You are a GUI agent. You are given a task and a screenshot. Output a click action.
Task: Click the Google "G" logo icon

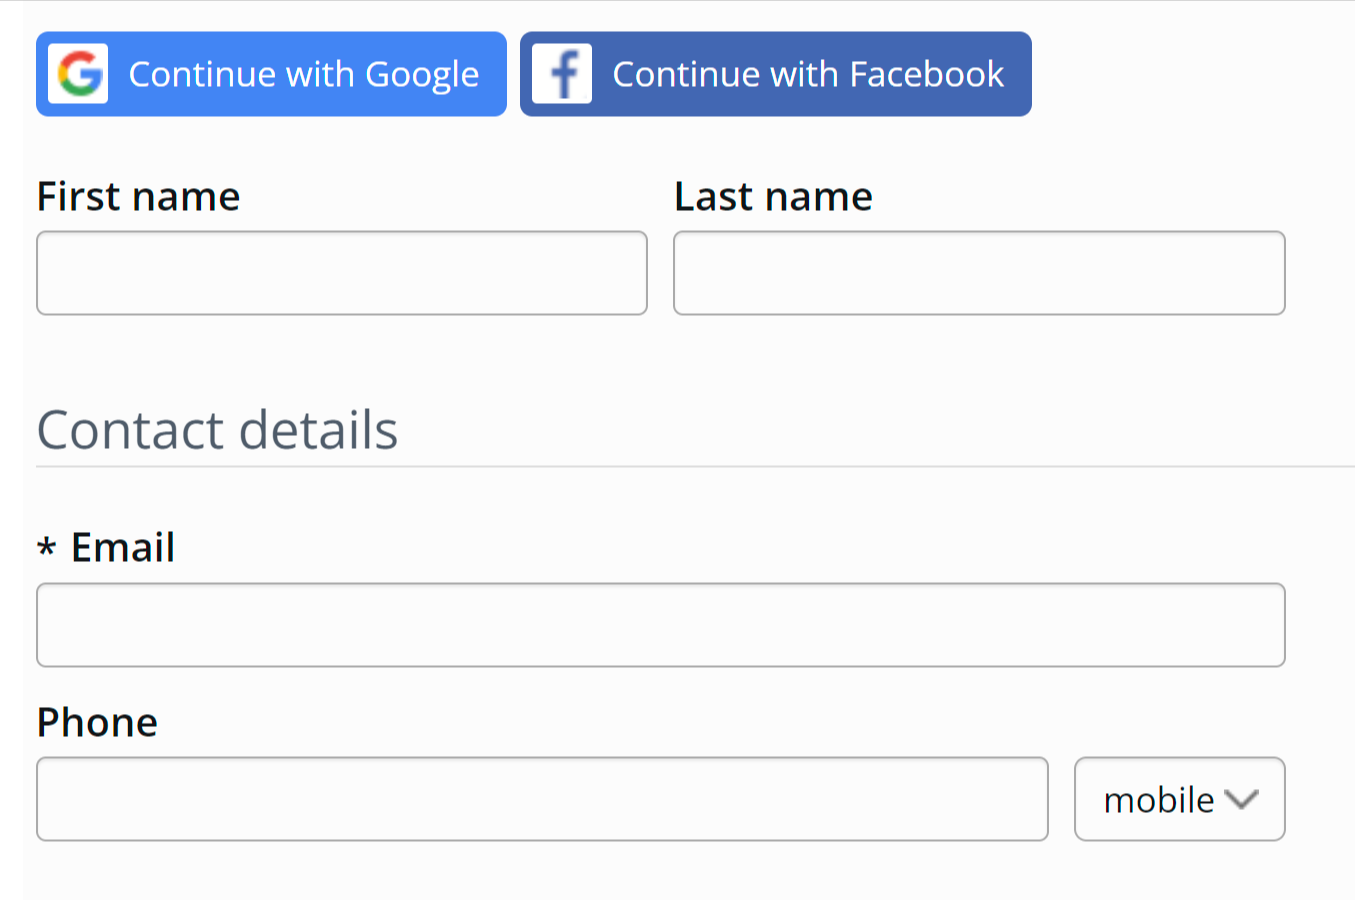78,74
